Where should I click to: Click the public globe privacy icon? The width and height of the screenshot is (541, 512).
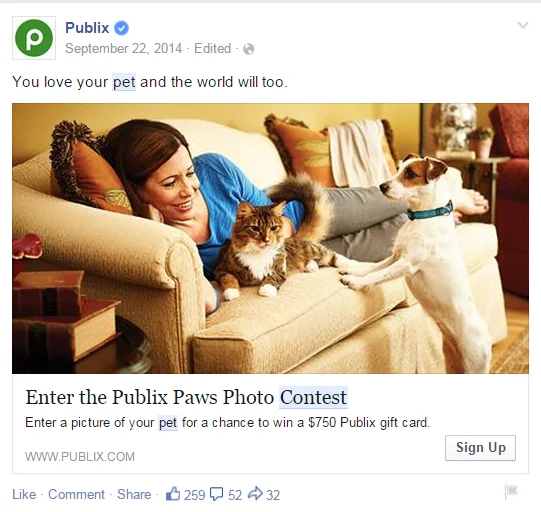[248, 49]
